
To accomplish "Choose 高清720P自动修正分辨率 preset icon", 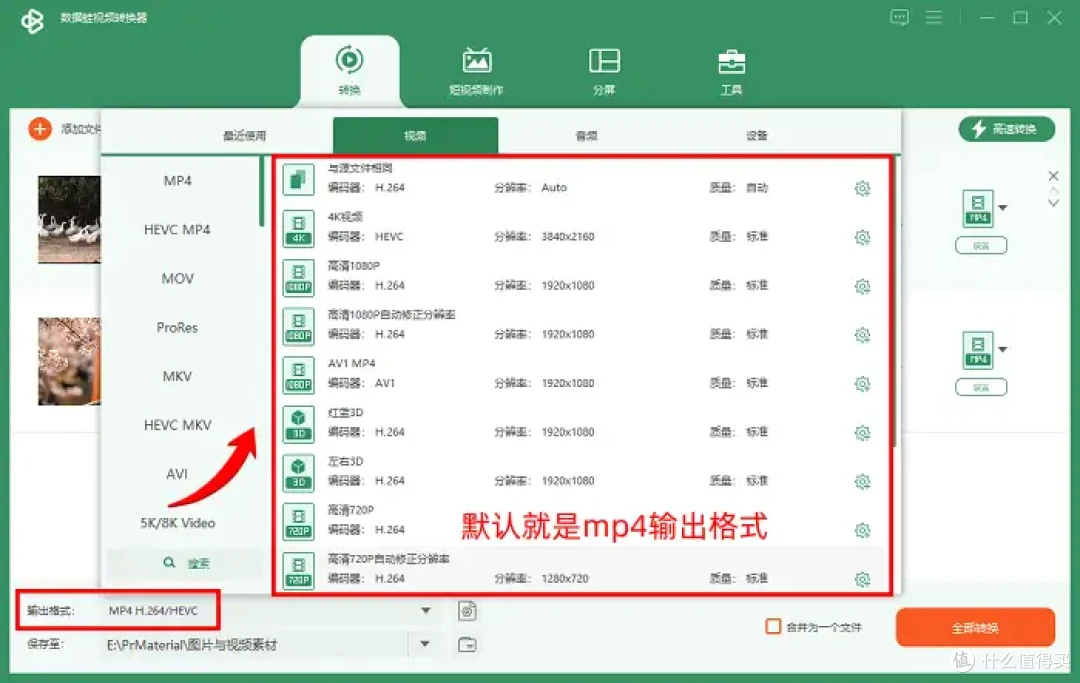I will tap(298, 571).
